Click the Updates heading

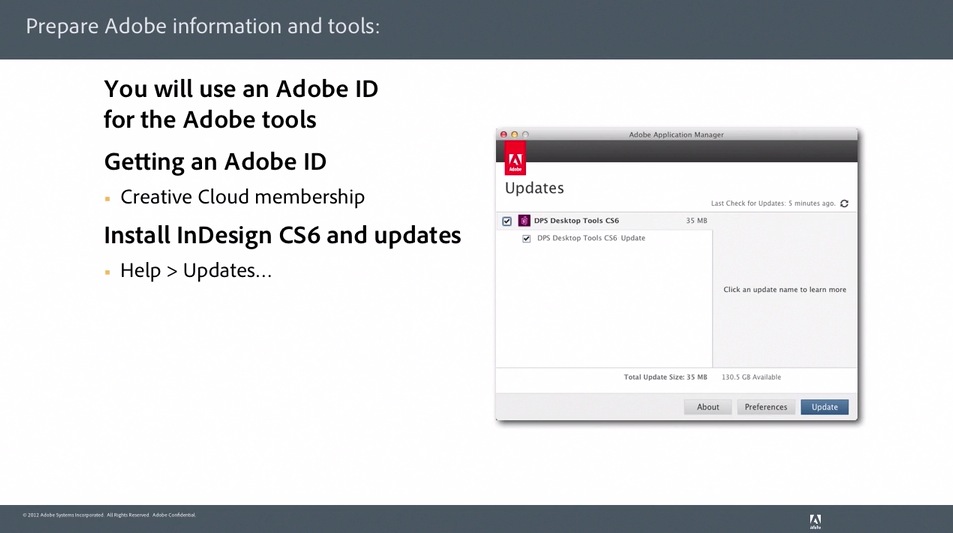[534, 188]
